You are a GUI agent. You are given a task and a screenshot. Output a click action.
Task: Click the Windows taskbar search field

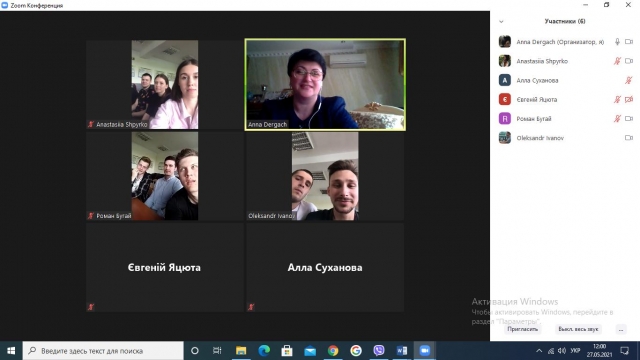coord(103,351)
